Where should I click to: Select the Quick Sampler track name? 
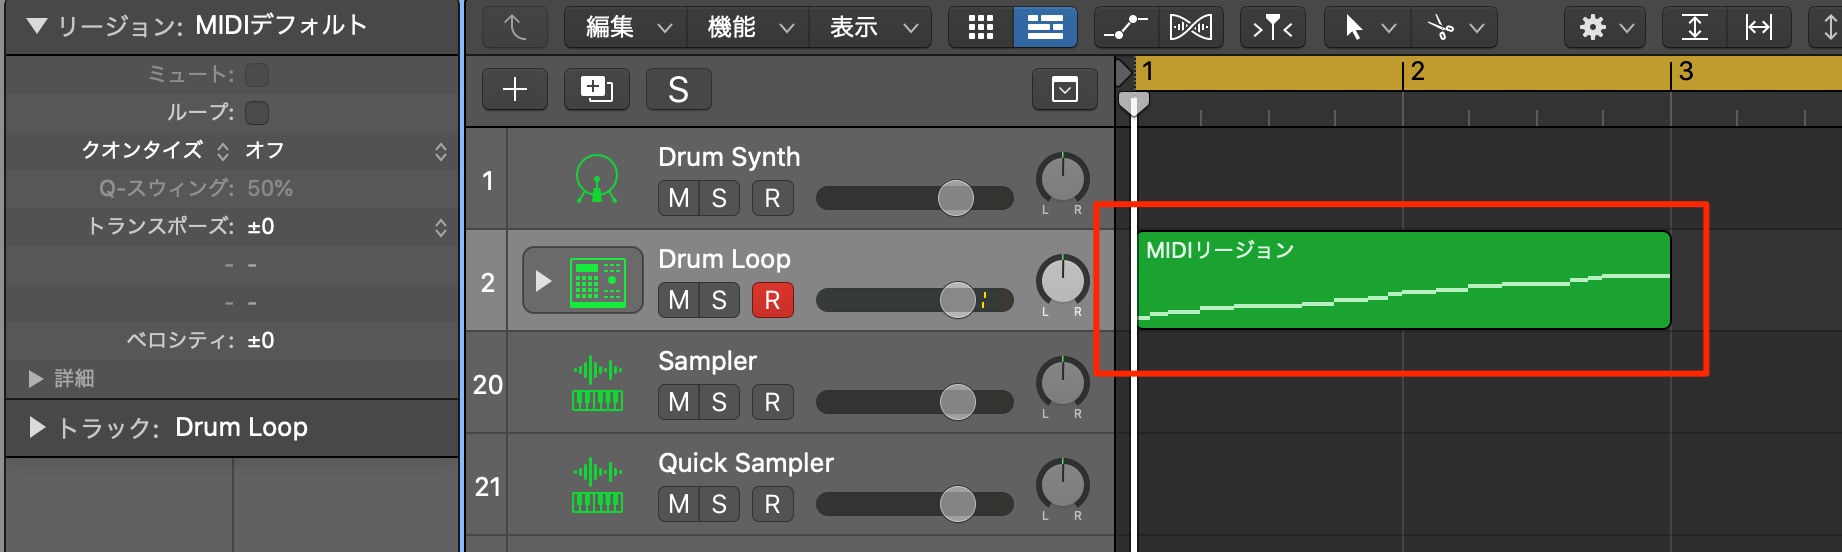pyautogui.click(x=746, y=463)
